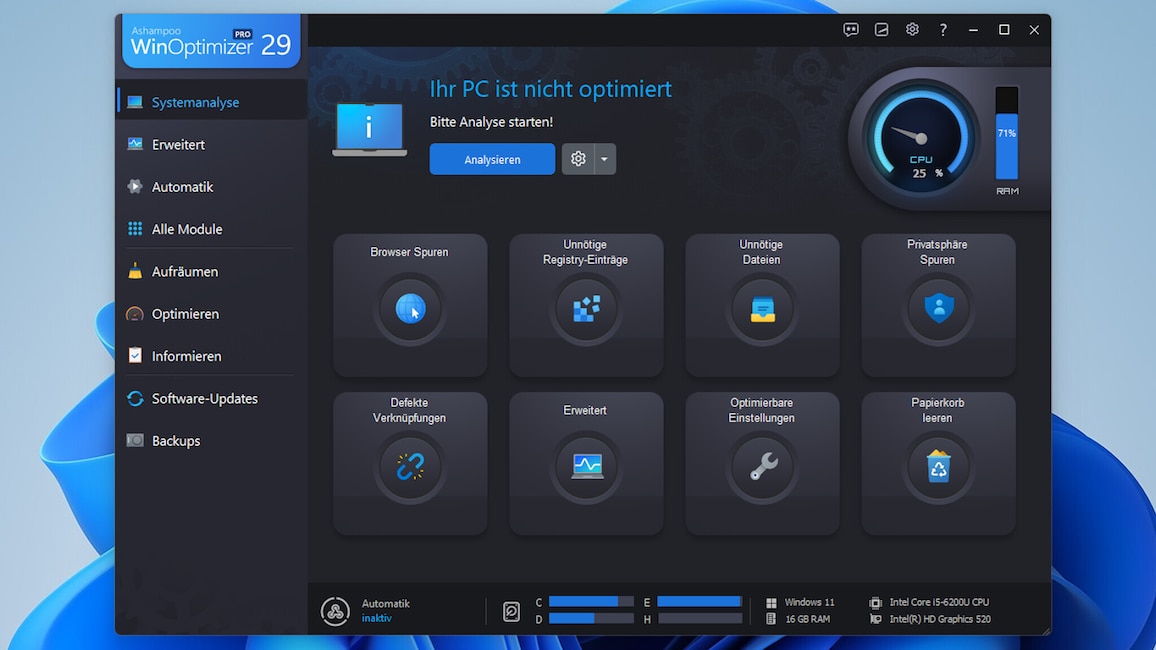The height and width of the screenshot is (650, 1156).
Task: Open Informieren in the sidebar
Action: (x=212, y=356)
